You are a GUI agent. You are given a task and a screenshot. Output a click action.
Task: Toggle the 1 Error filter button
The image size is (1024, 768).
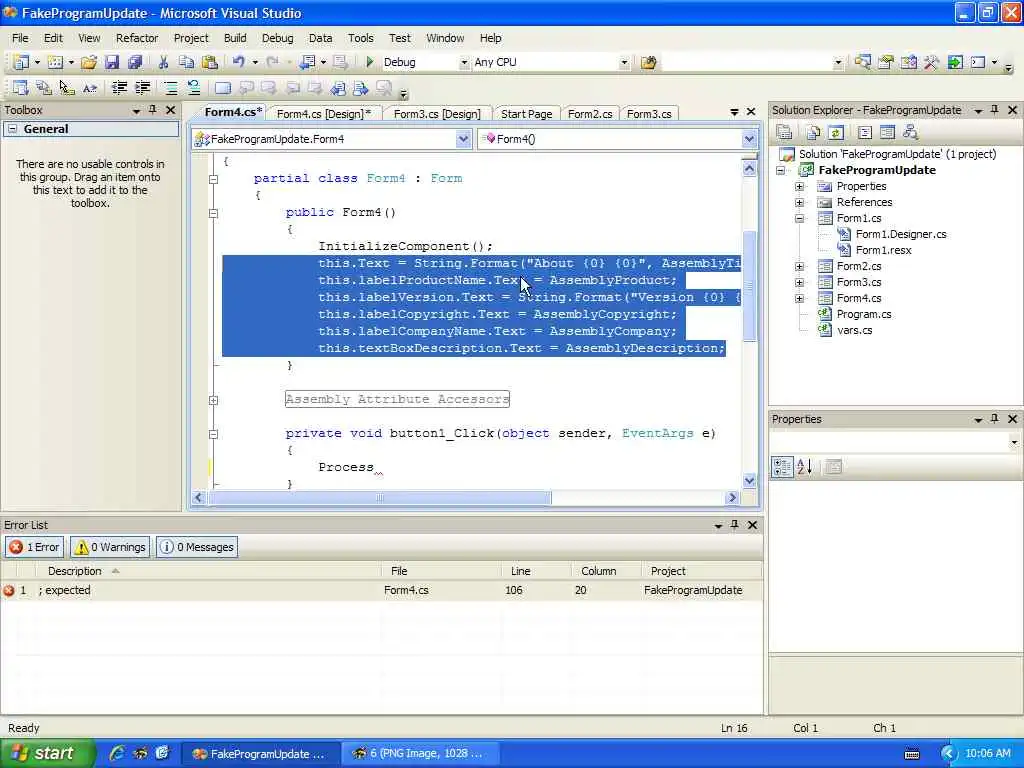pyautogui.click(x=35, y=547)
